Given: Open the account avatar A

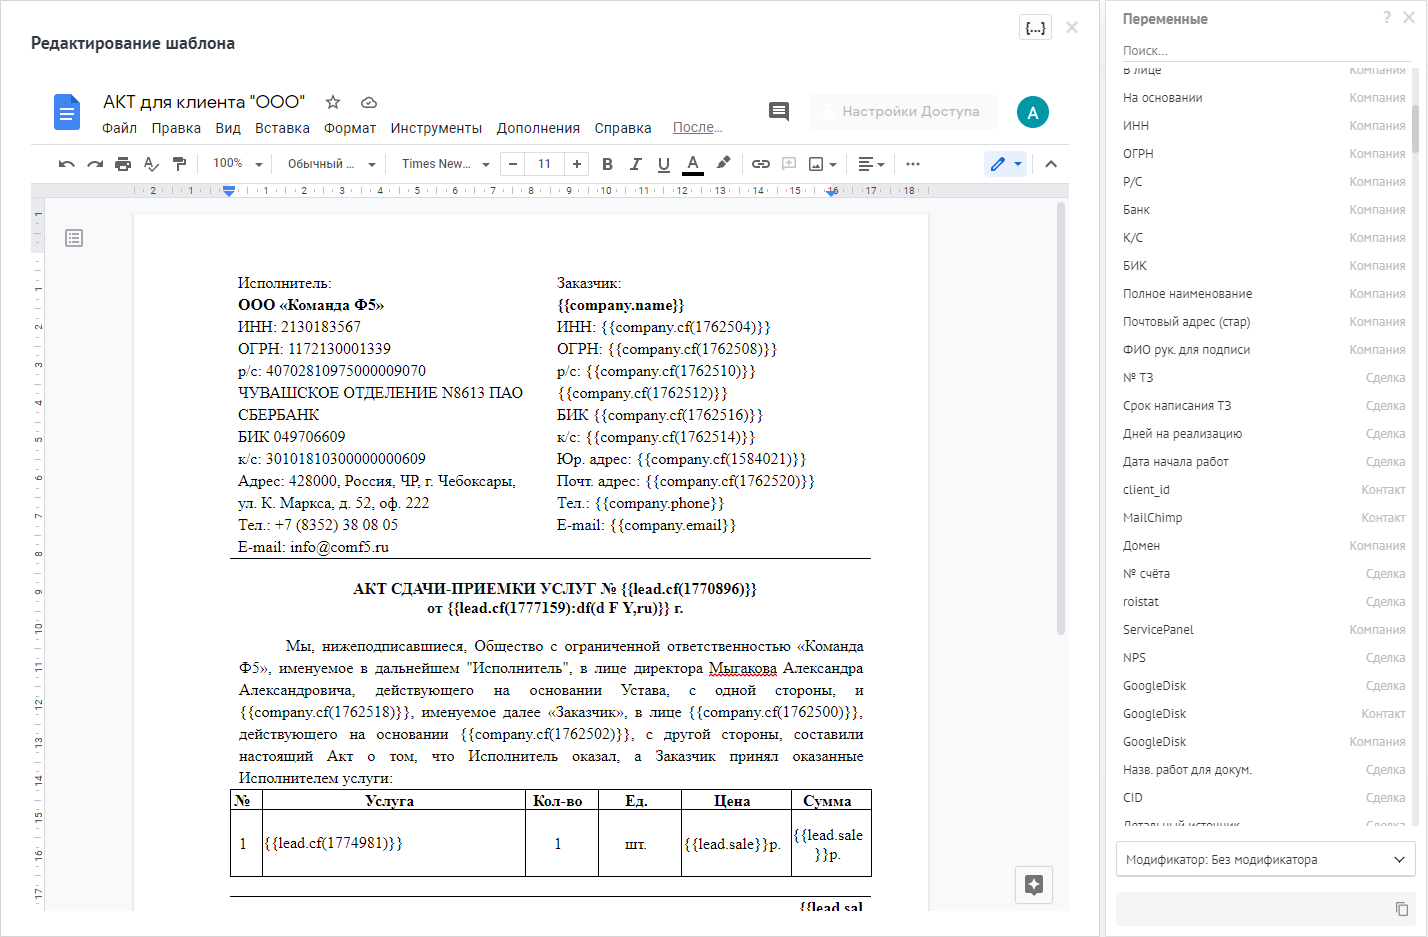Looking at the screenshot, I should (1033, 112).
